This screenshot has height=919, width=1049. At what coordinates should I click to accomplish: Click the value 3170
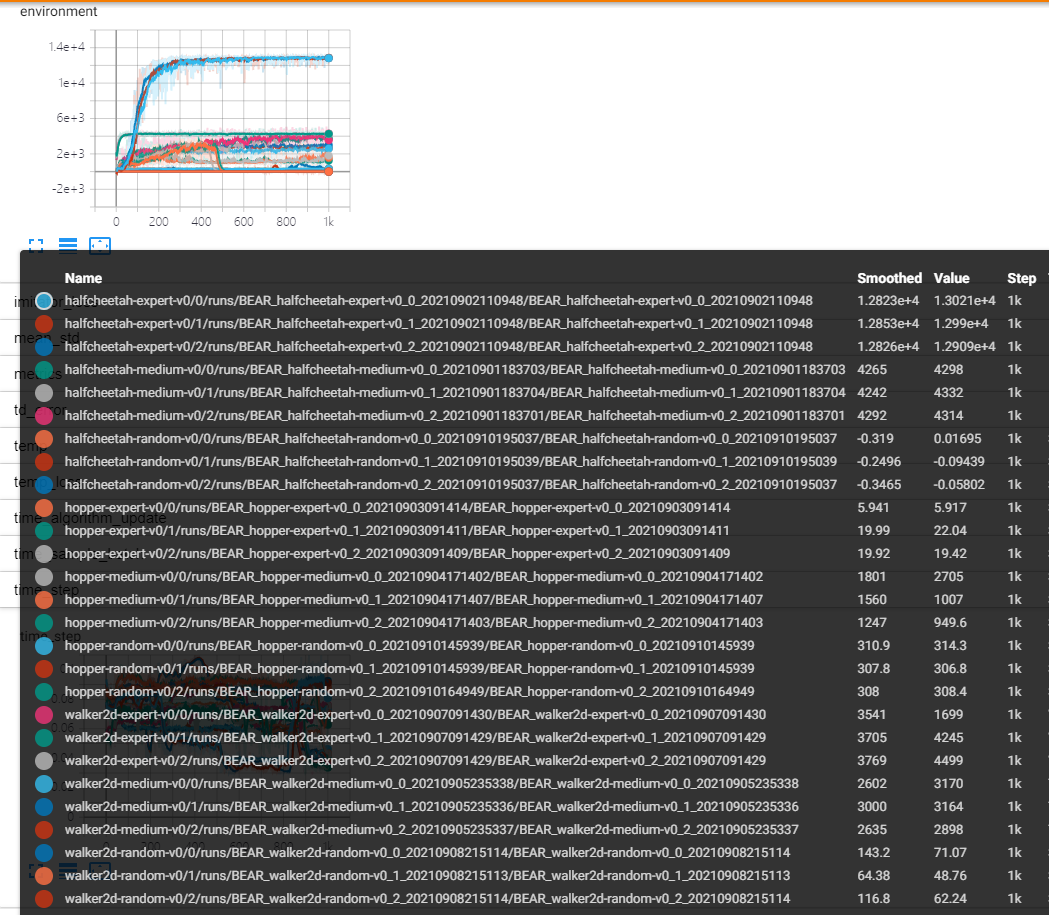[x=949, y=784]
